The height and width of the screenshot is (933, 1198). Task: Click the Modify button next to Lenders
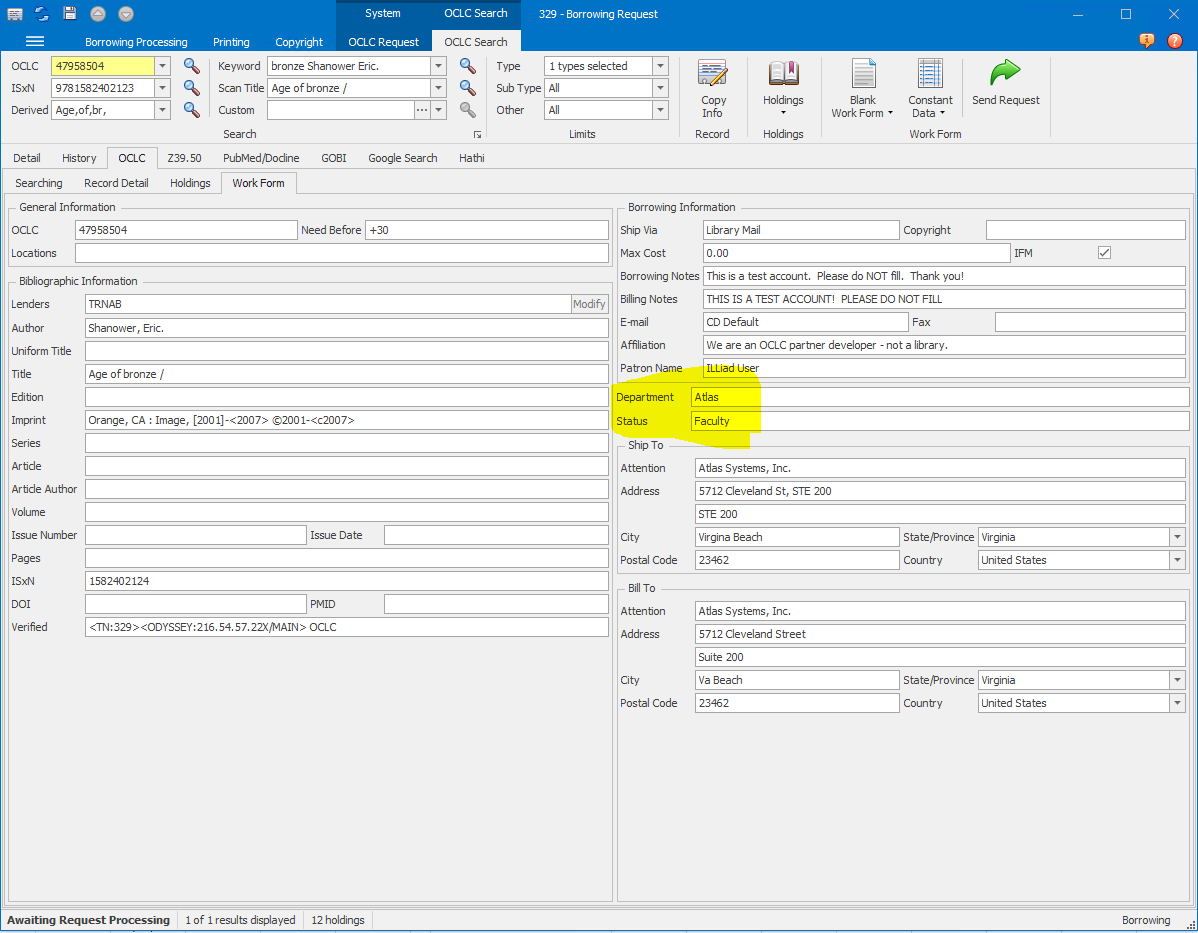589,303
